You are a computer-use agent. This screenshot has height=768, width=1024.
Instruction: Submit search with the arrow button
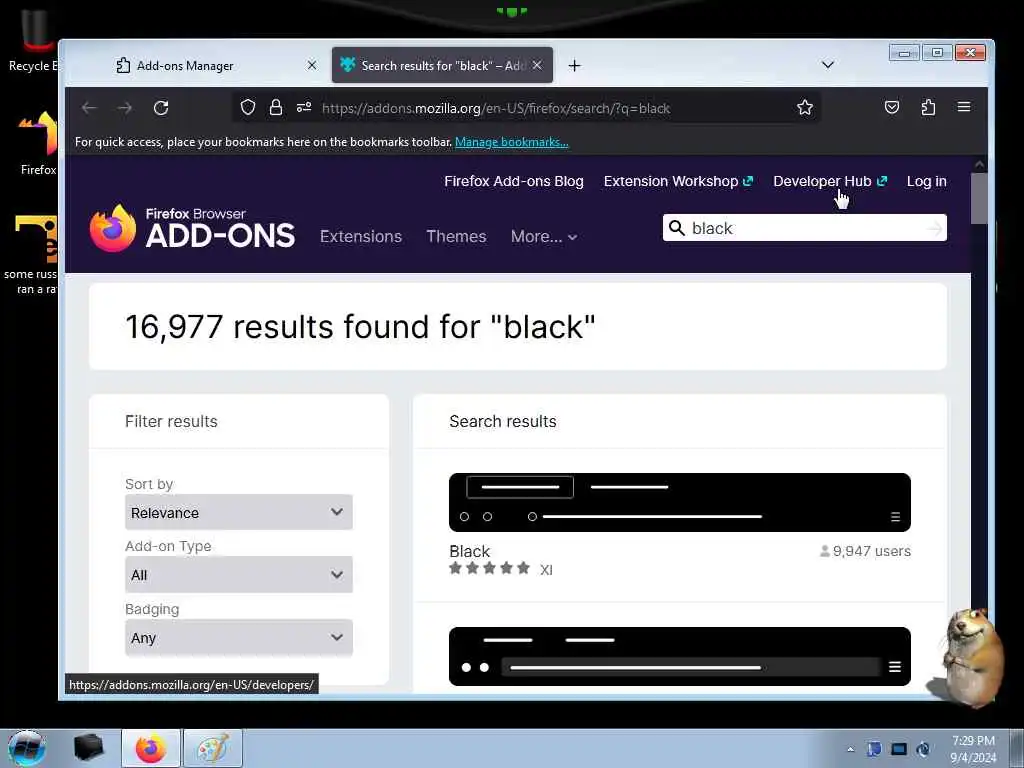(x=935, y=228)
